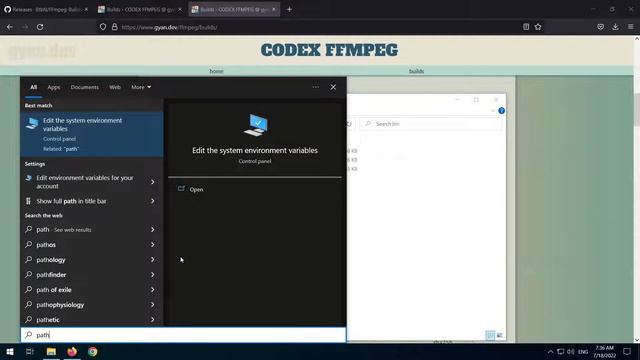Viewport: 640px width, 360px height.
Task: Close the active CODEX FFMPEG tab
Action: (274, 9)
